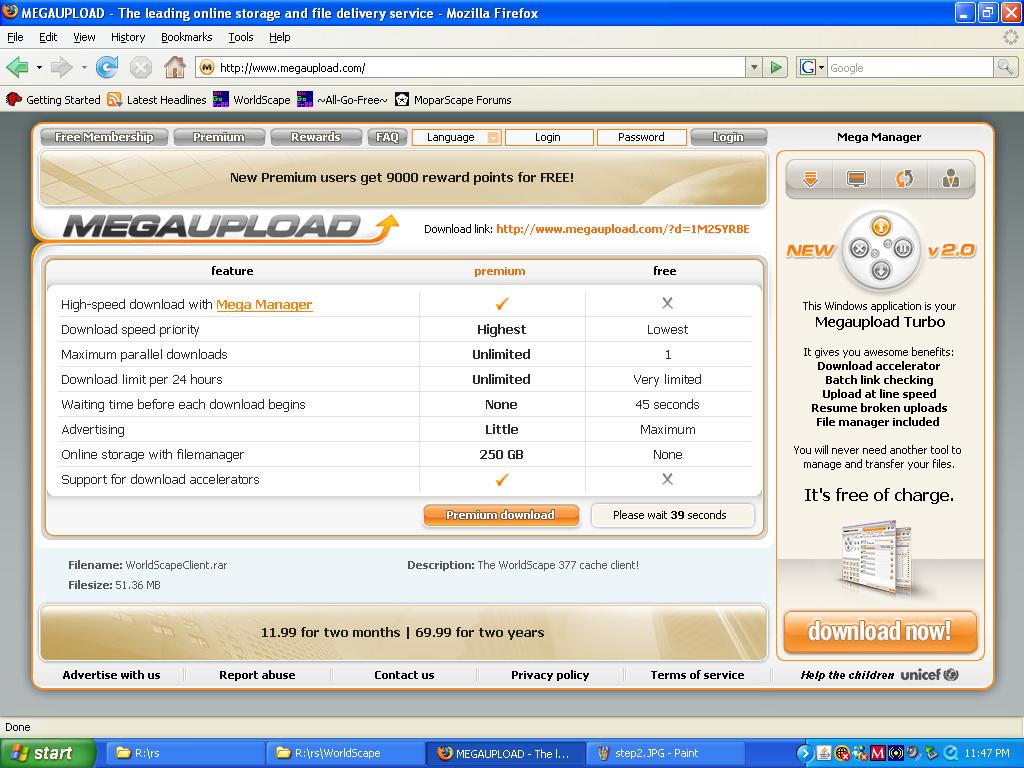The height and width of the screenshot is (768, 1024).
Task: Click the Mega Manager monitor icon
Action: point(856,178)
